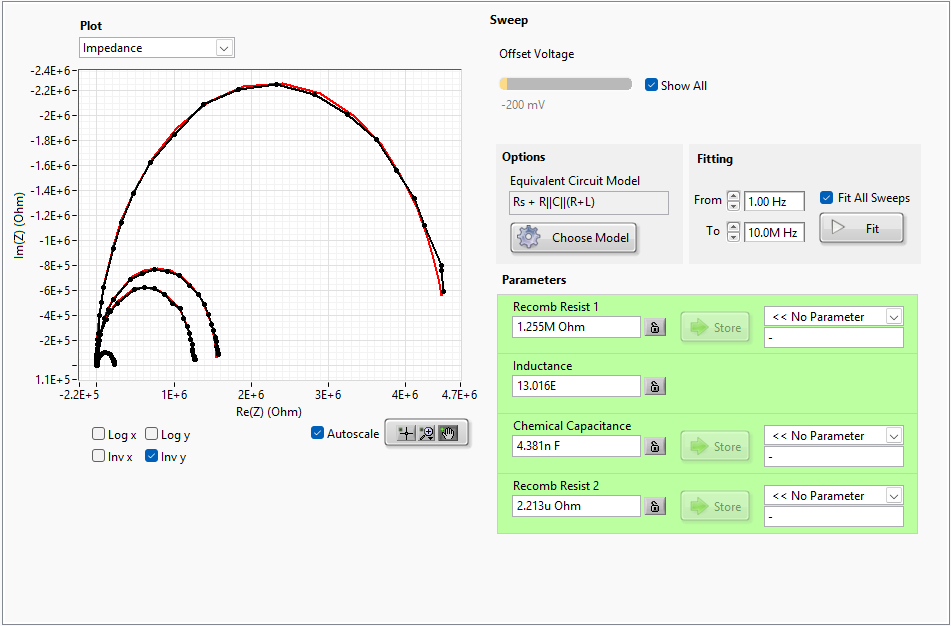Toggle lock icon beside Recomb Resist 2
Image resolution: width=951 pixels, height=626 pixels.
click(x=655, y=507)
